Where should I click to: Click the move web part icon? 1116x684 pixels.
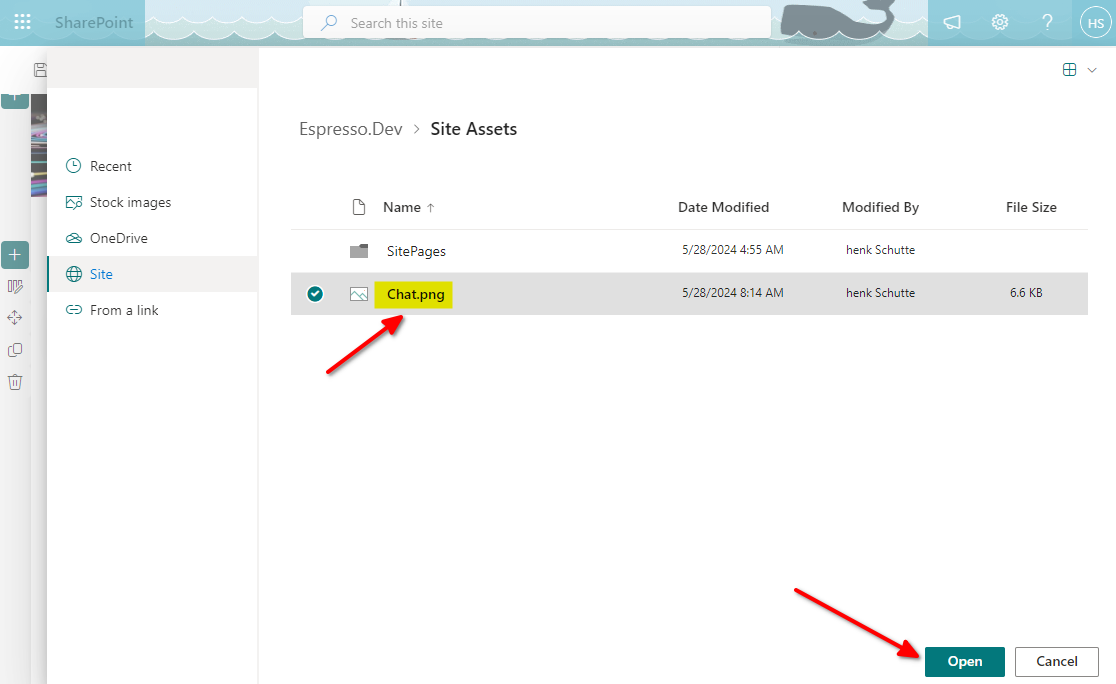tap(15, 318)
